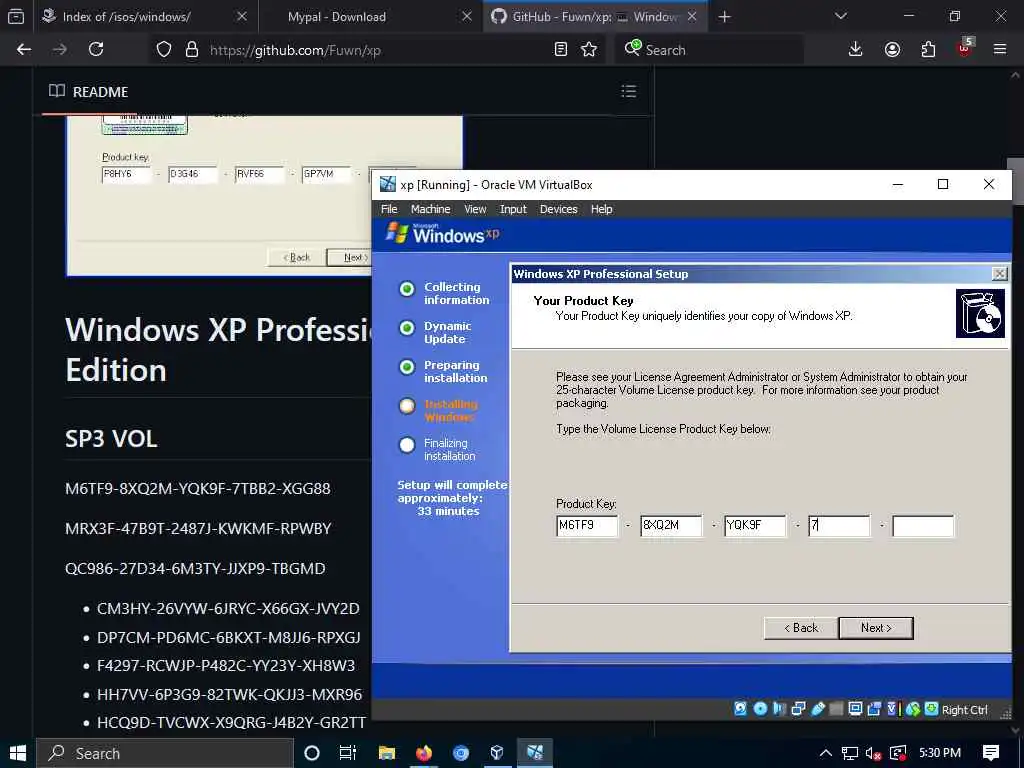
Task: Click the fourth product key field containing 7
Action: tap(839, 525)
